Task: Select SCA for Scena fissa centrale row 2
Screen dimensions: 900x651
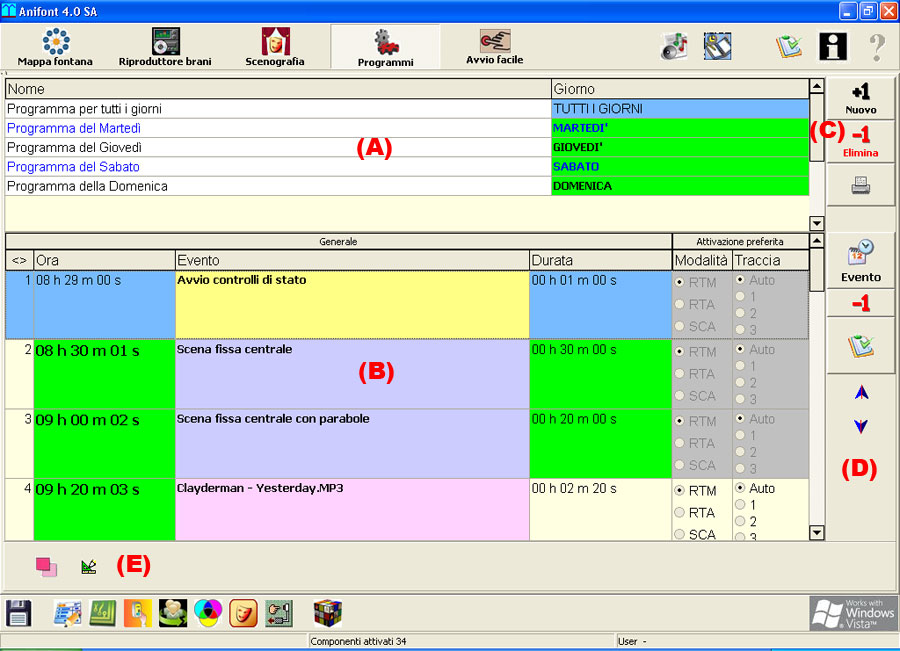Action: click(x=680, y=396)
